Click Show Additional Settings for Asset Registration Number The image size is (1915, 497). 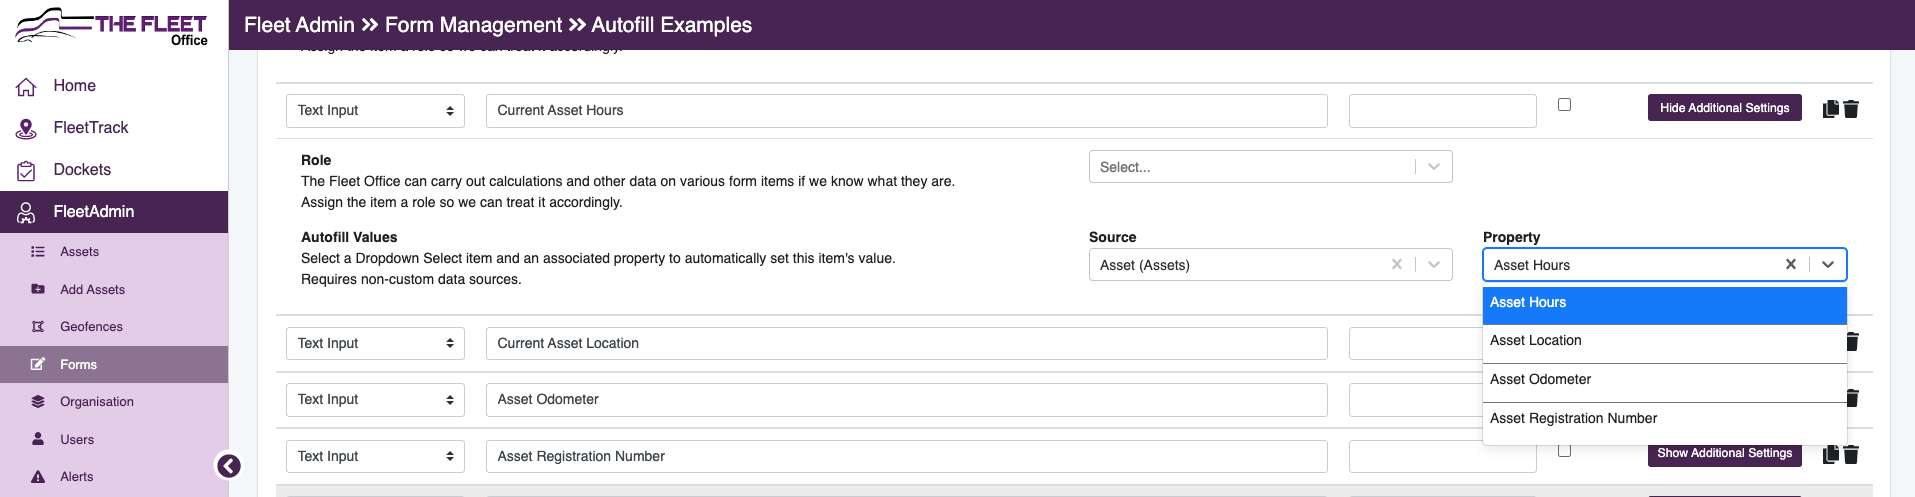pyautogui.click(x=1724, y=453)
